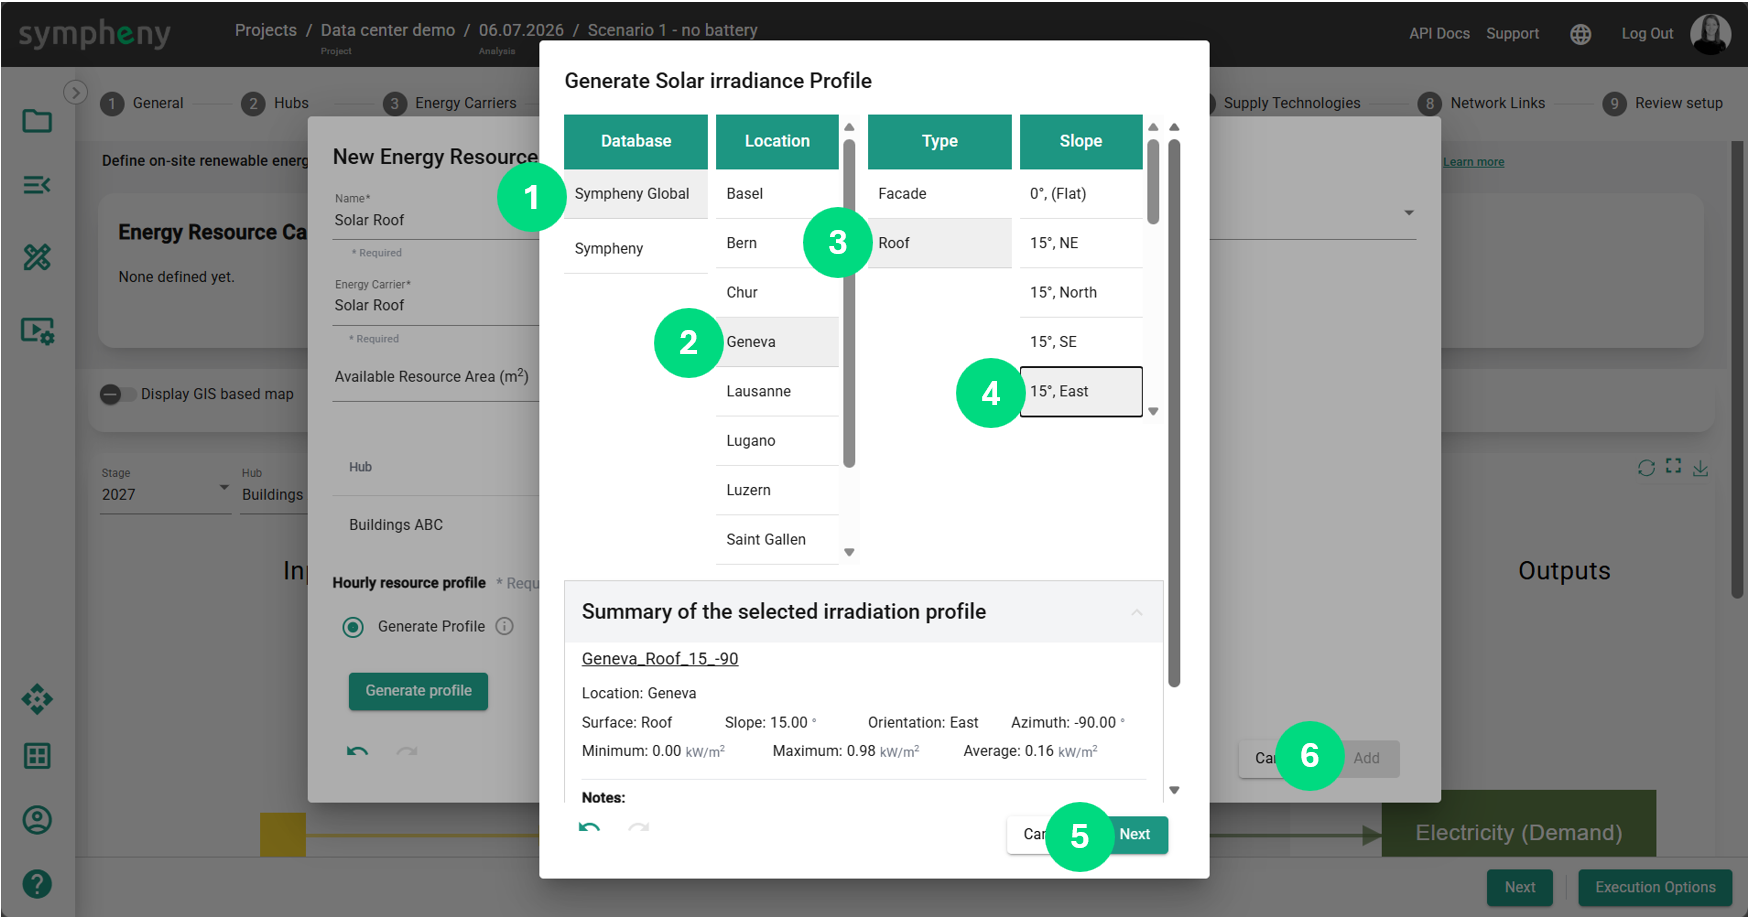This screenshot has width=1748, height=917.
Task: Select the Roof type
Action: click(x=940, y=243)
